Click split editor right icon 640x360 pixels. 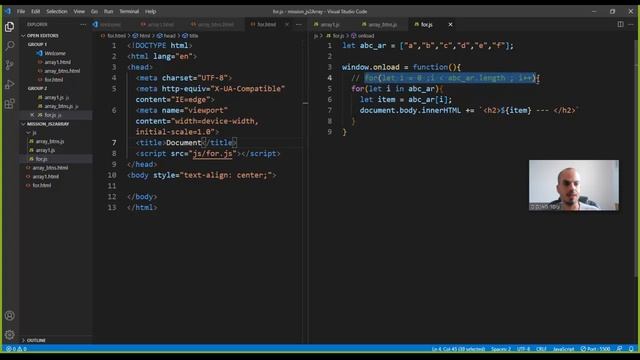620,24
